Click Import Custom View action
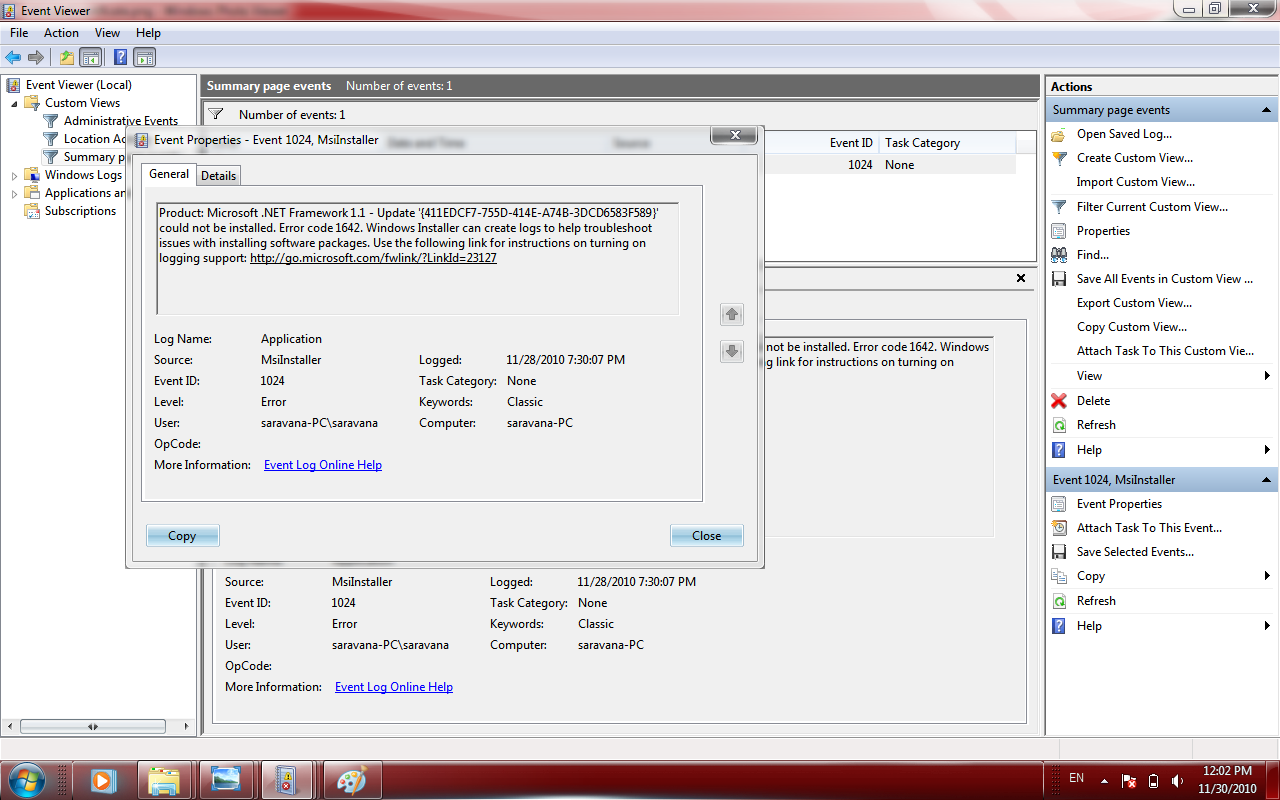 1135,182
